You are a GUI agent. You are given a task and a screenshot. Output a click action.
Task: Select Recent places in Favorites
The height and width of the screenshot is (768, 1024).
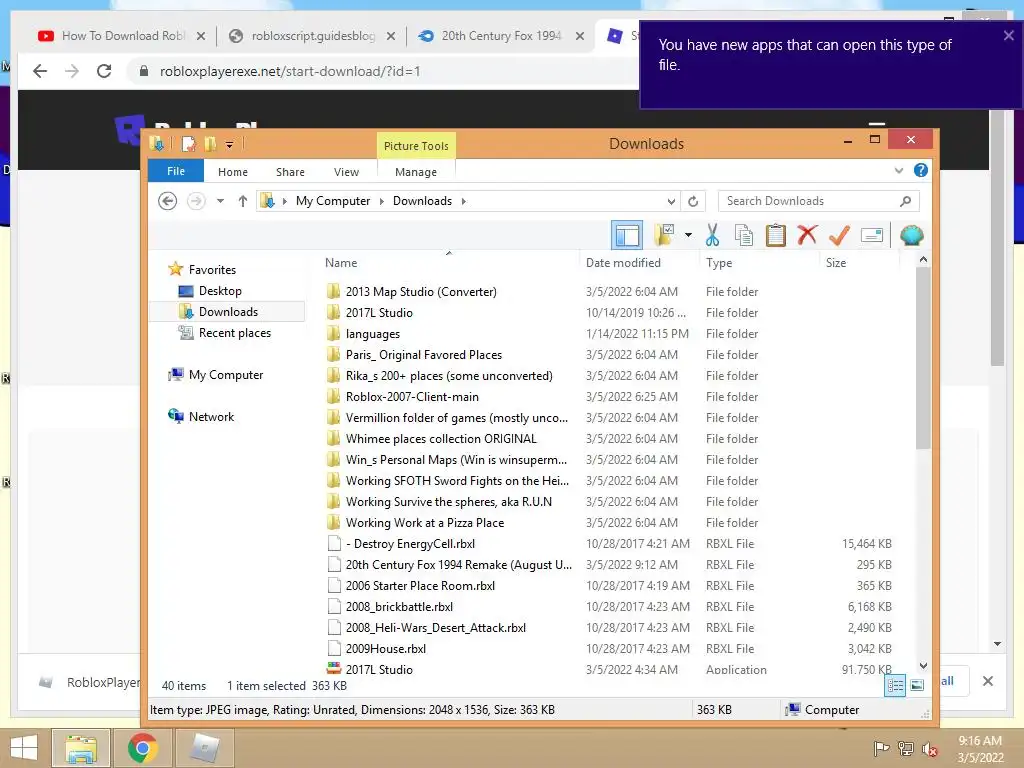tap(225, 333)
